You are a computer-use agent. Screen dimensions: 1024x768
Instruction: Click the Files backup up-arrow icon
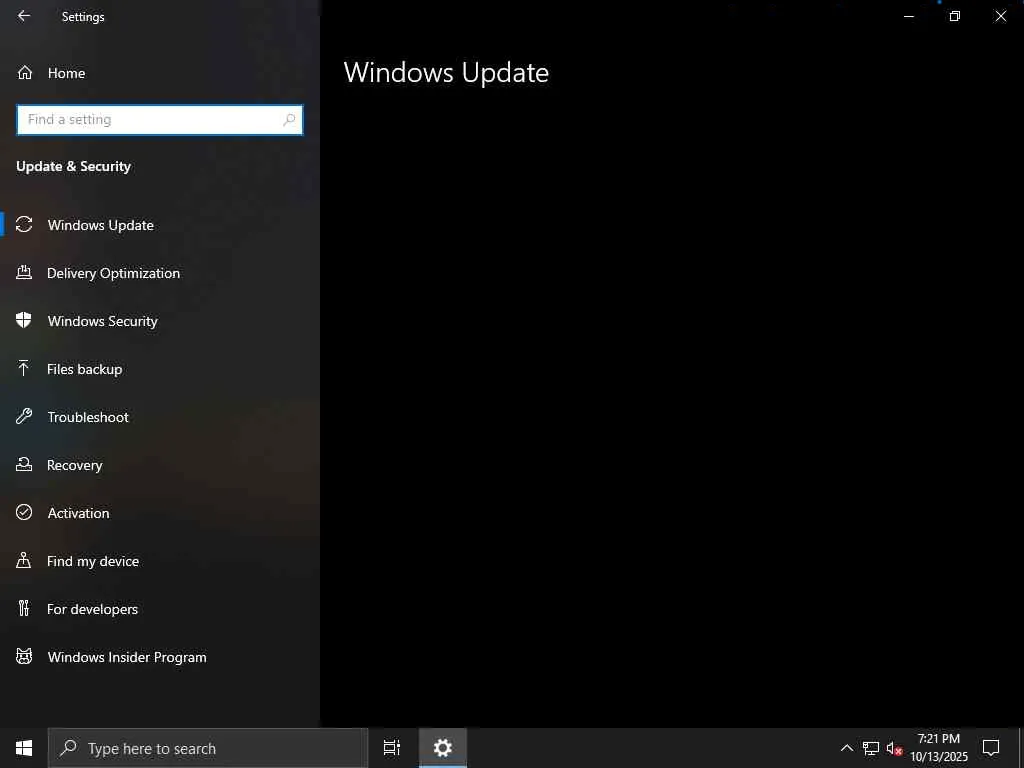[x=24, y=369]
